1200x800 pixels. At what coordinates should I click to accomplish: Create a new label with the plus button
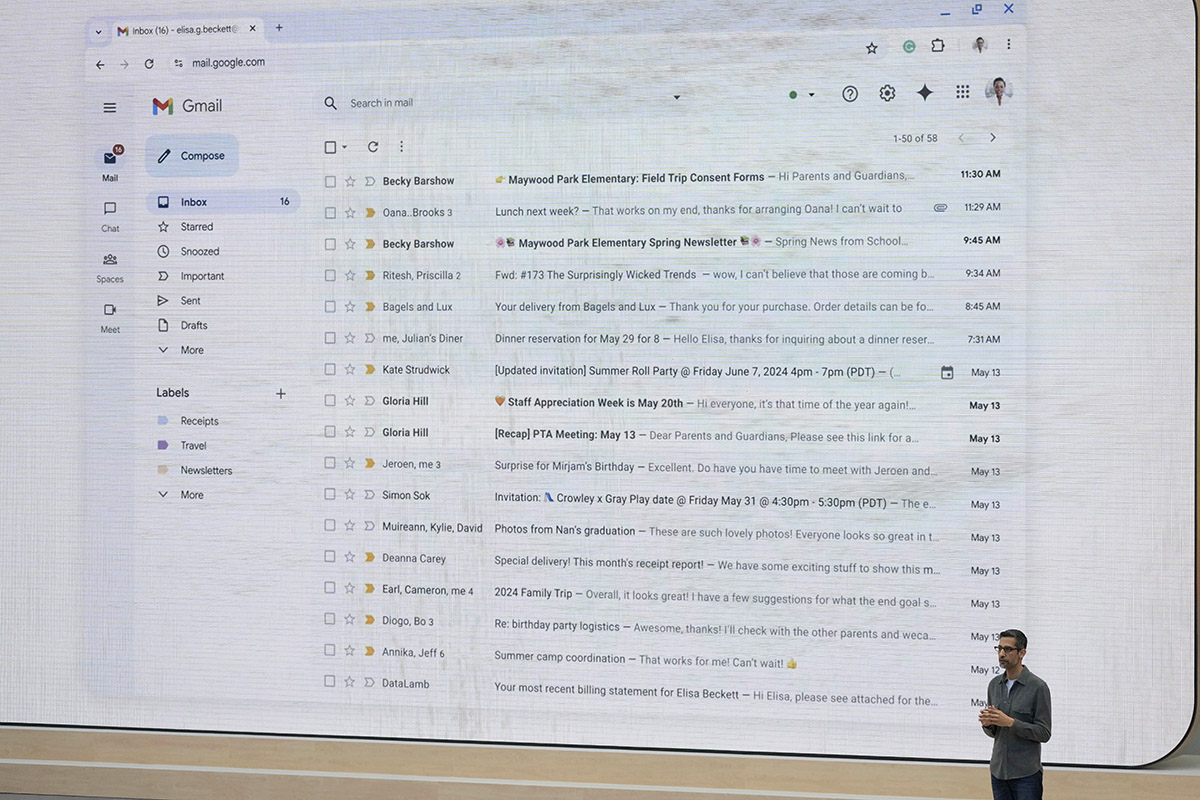(281, 392)
